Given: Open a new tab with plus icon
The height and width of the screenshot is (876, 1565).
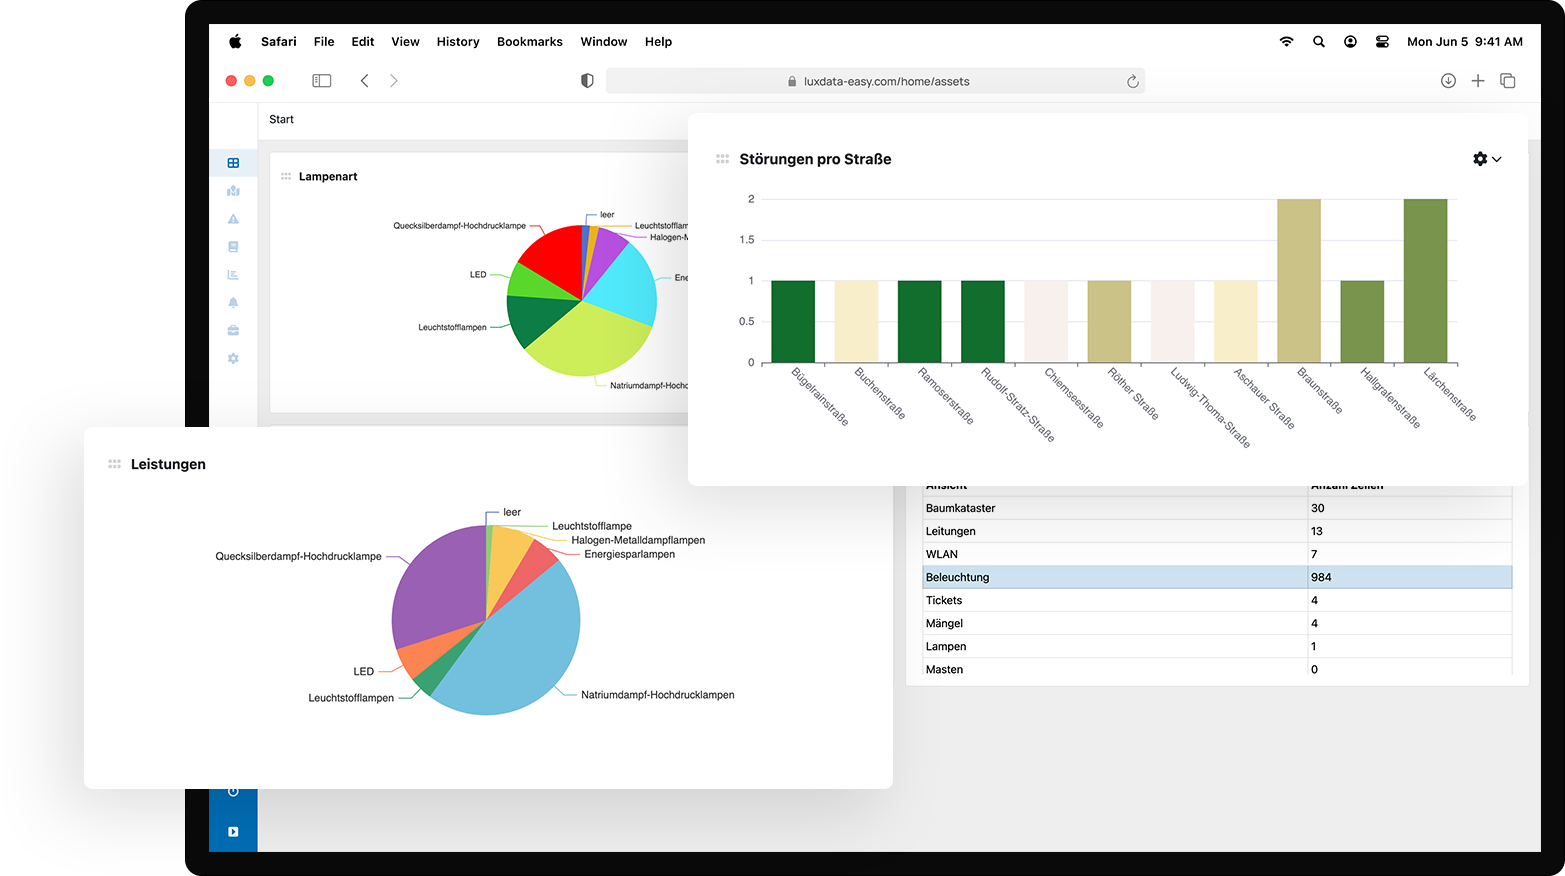Looking at the screenshot, I should (1478, 81).
